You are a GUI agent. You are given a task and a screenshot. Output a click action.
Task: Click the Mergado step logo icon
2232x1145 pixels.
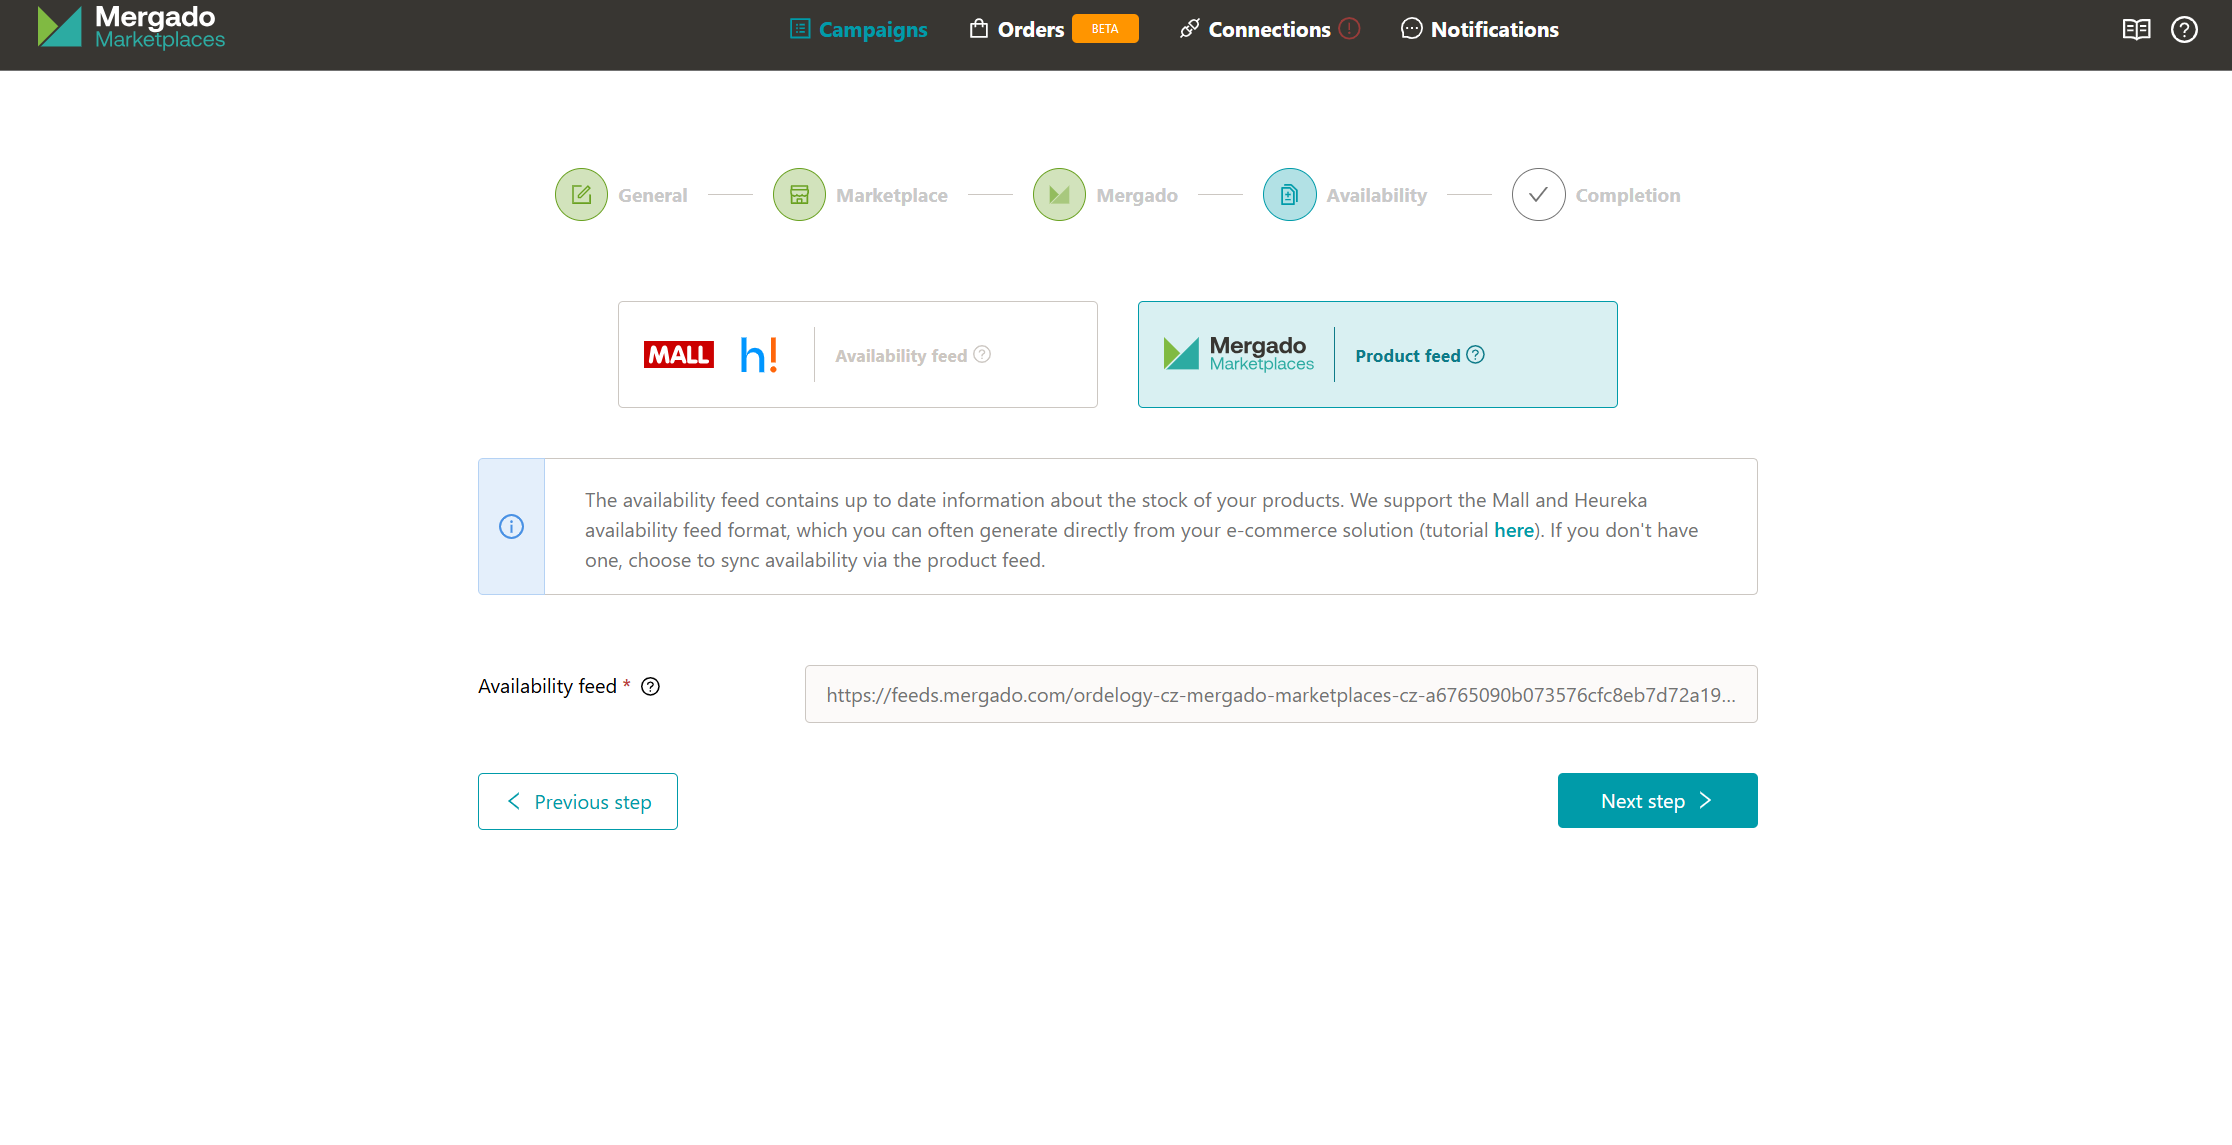(1059, 195)
